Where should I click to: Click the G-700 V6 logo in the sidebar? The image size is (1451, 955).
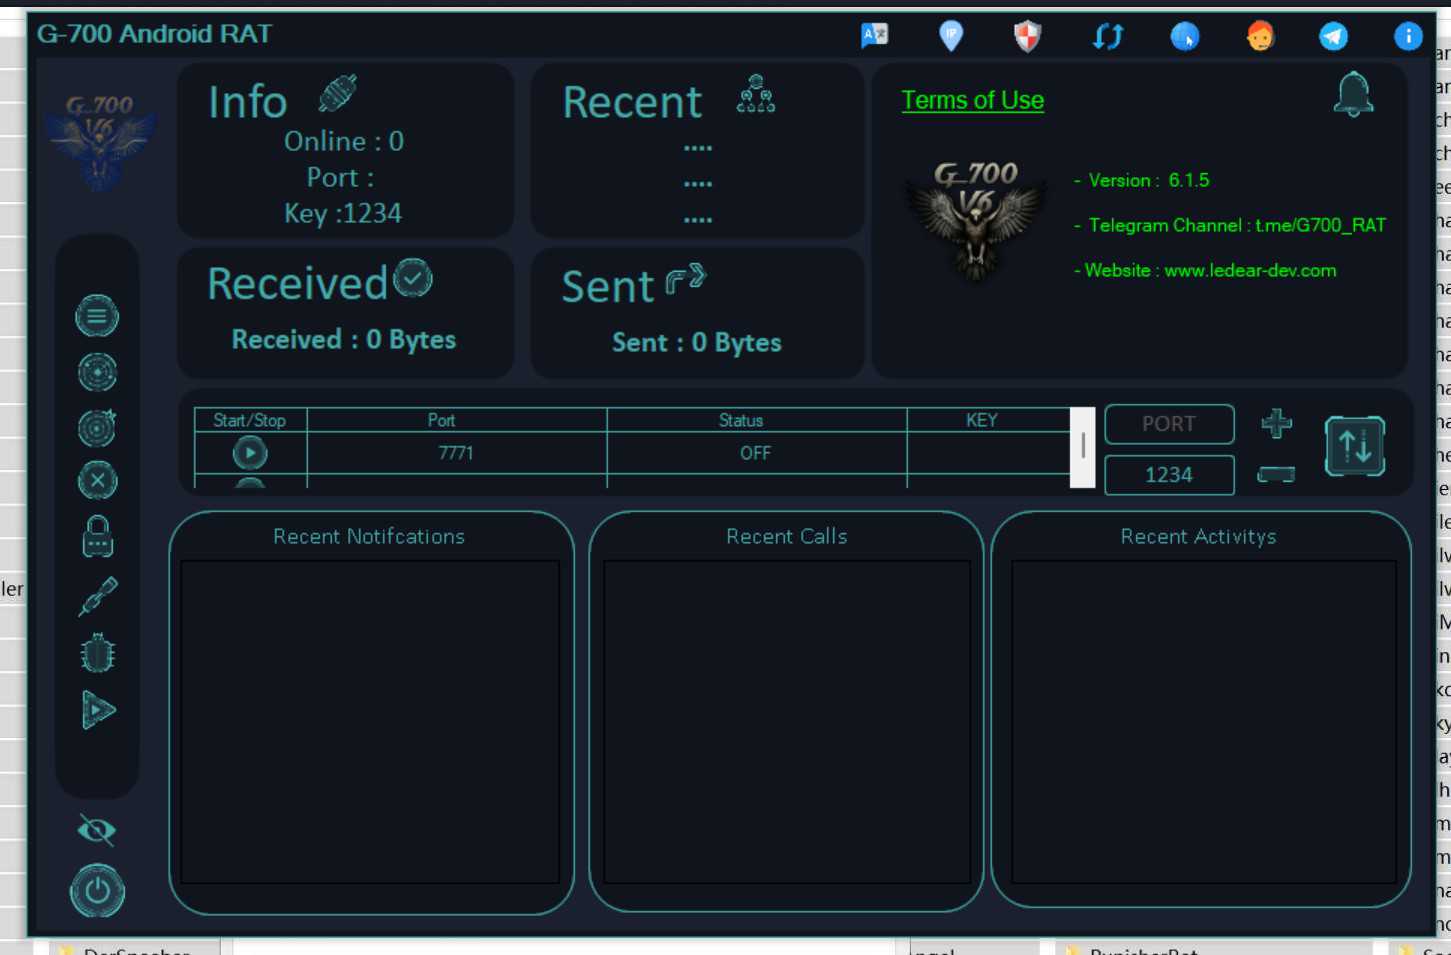pos(99,142)
